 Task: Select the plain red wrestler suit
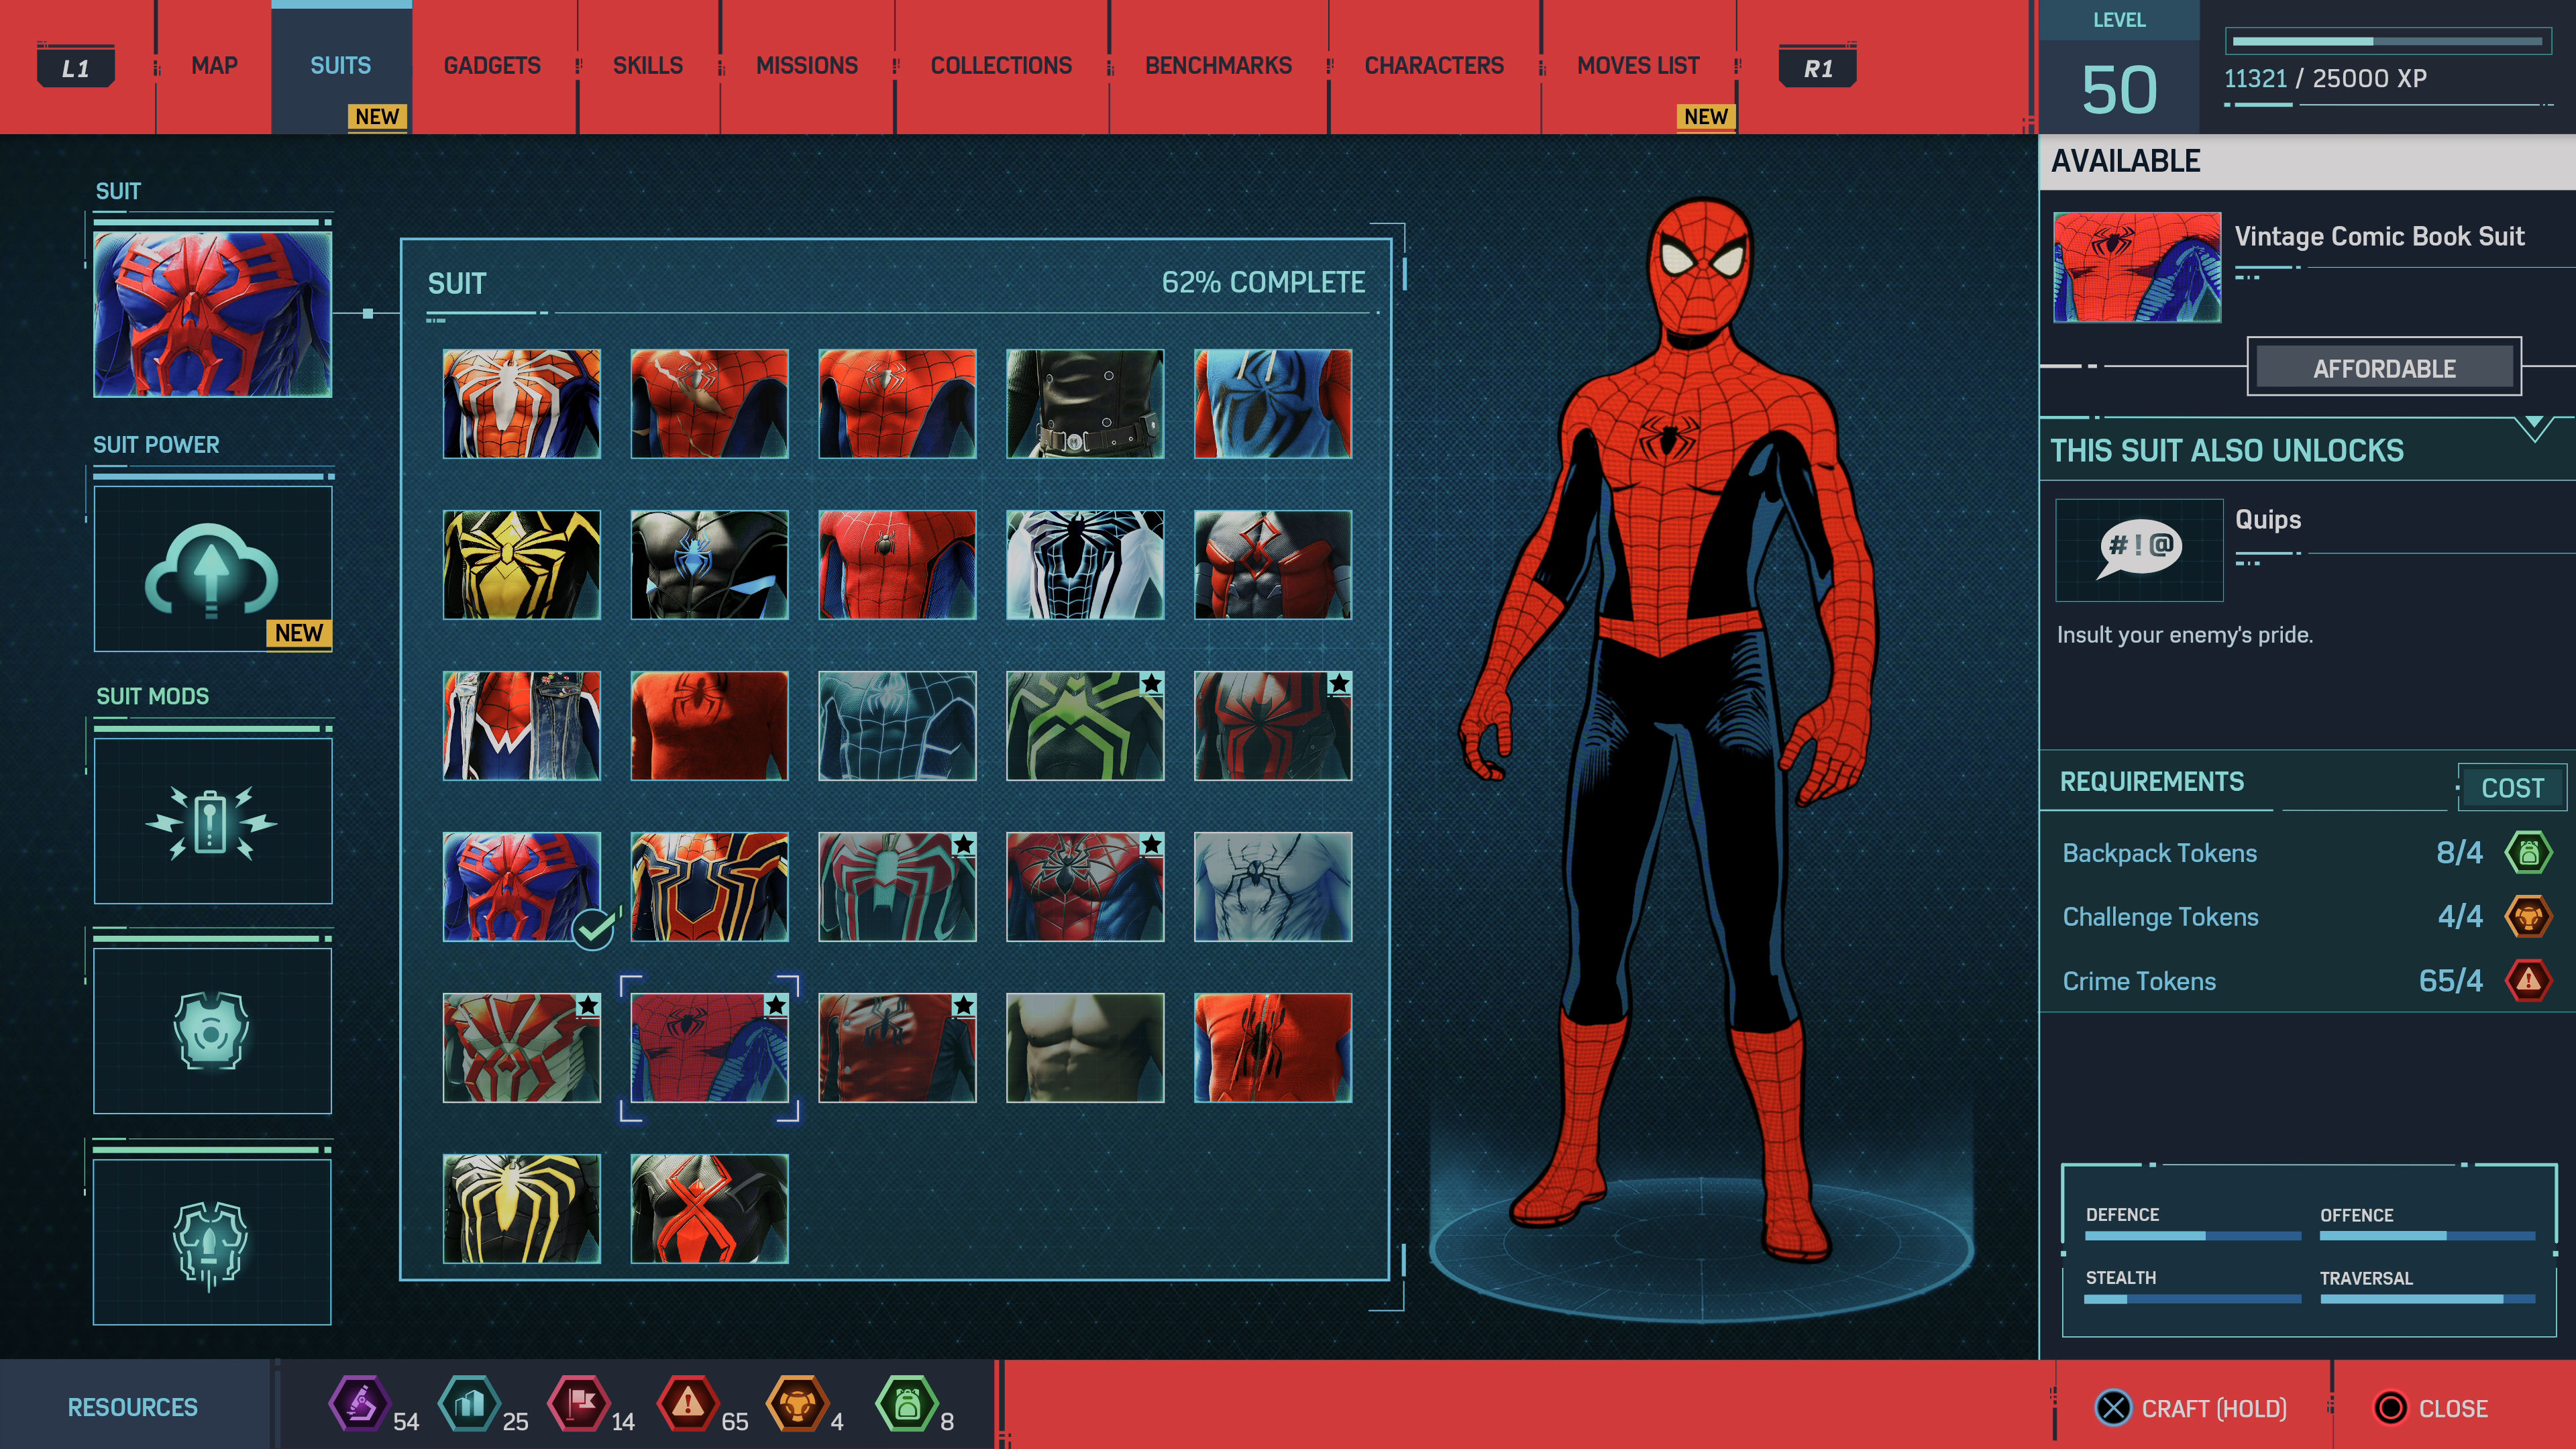click(710, 726)
